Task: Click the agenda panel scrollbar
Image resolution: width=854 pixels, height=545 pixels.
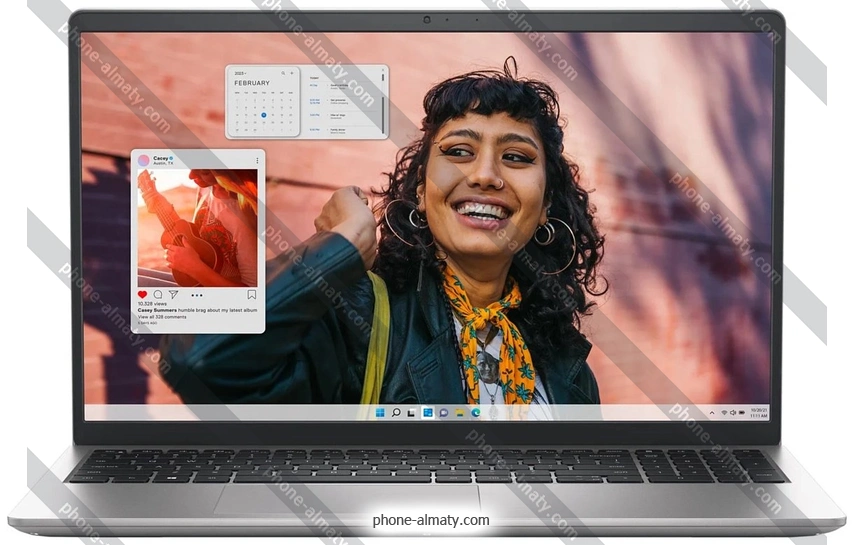Action: (383, 114)
